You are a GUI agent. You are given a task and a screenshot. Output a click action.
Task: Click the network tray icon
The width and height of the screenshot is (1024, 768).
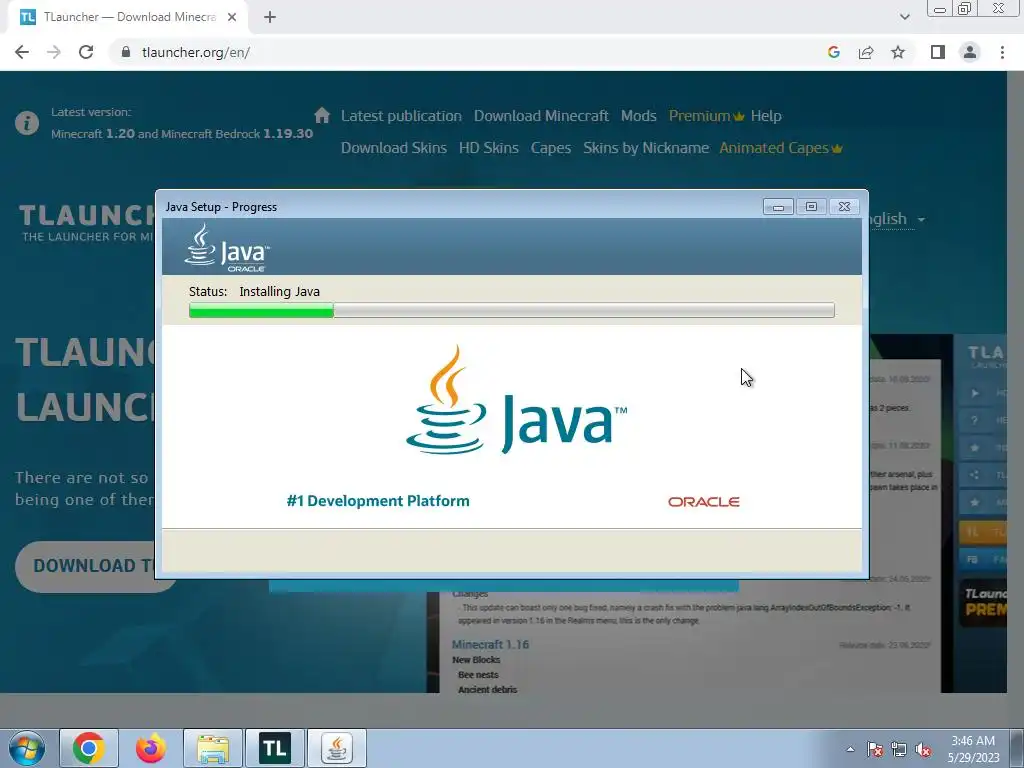click(x=899, y=749)
